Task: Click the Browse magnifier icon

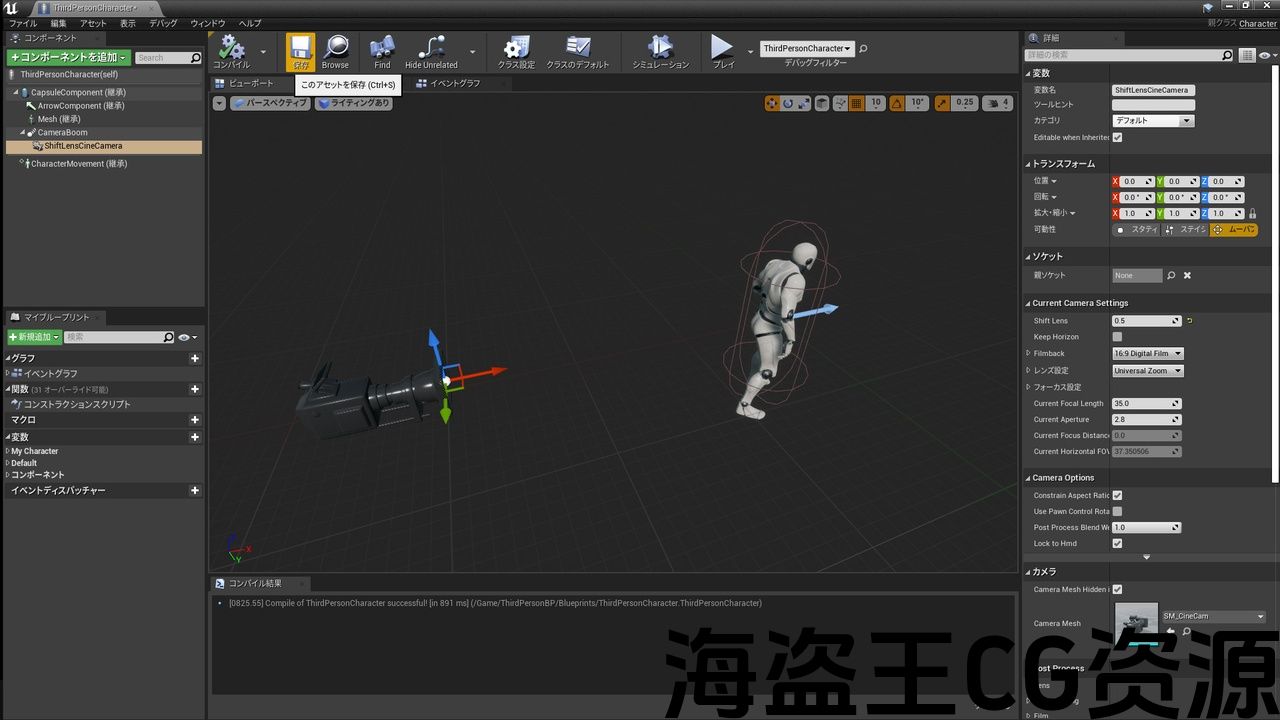Action: (335, 49)
